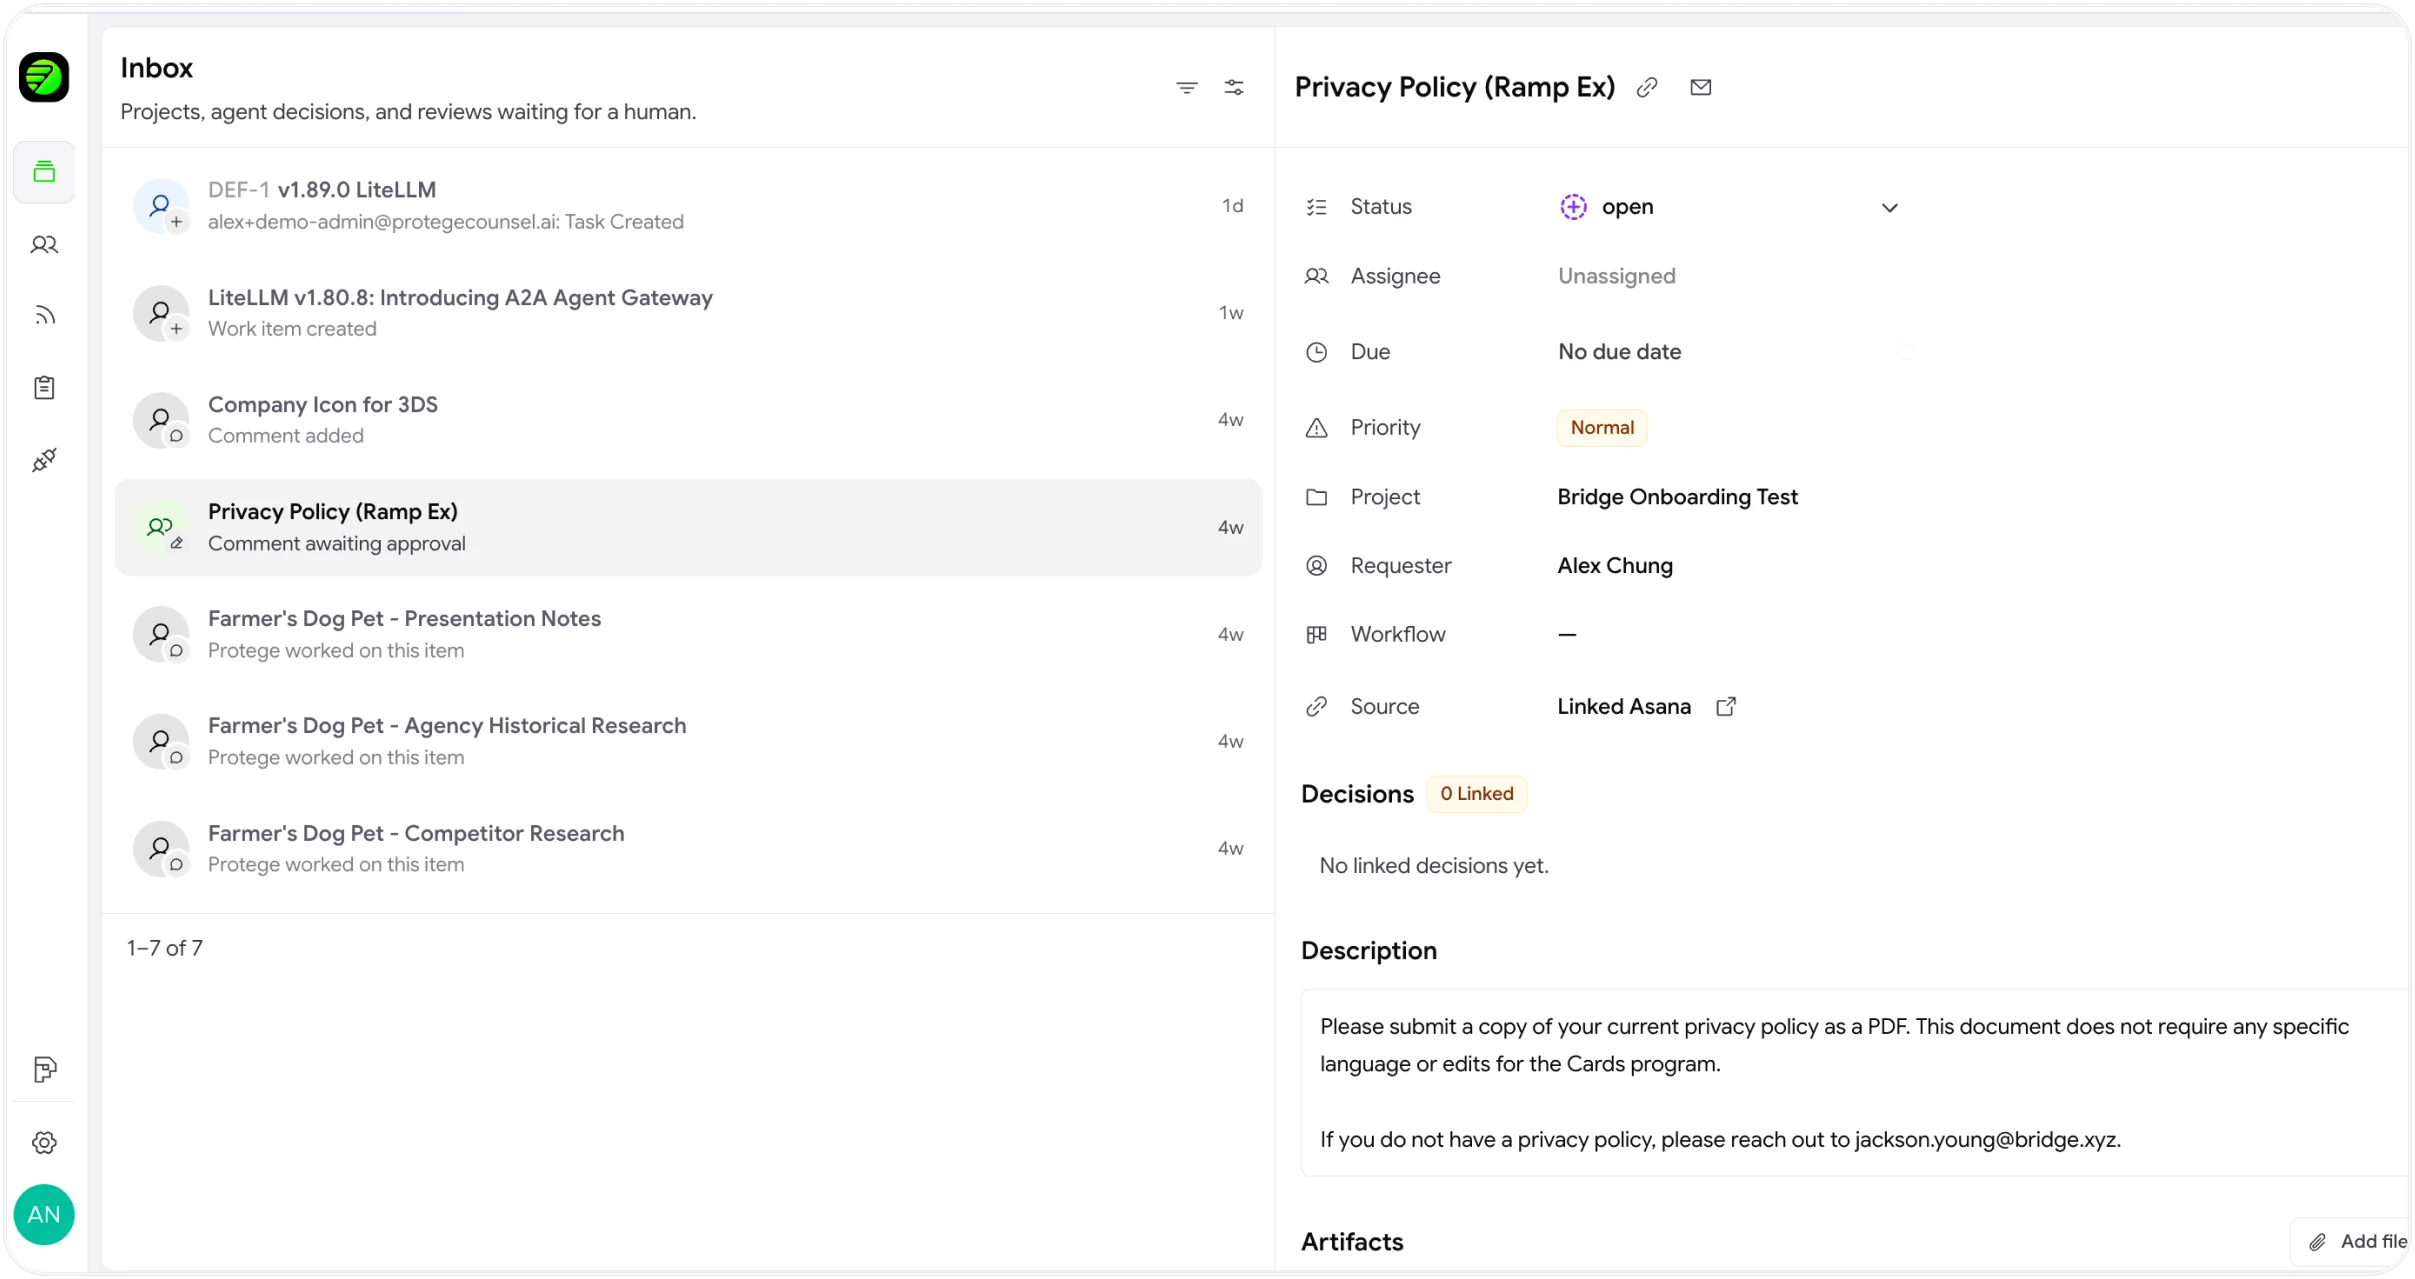
Task: Click avatar of Agency Historical Research row
Action: click(x=162, y=742)
